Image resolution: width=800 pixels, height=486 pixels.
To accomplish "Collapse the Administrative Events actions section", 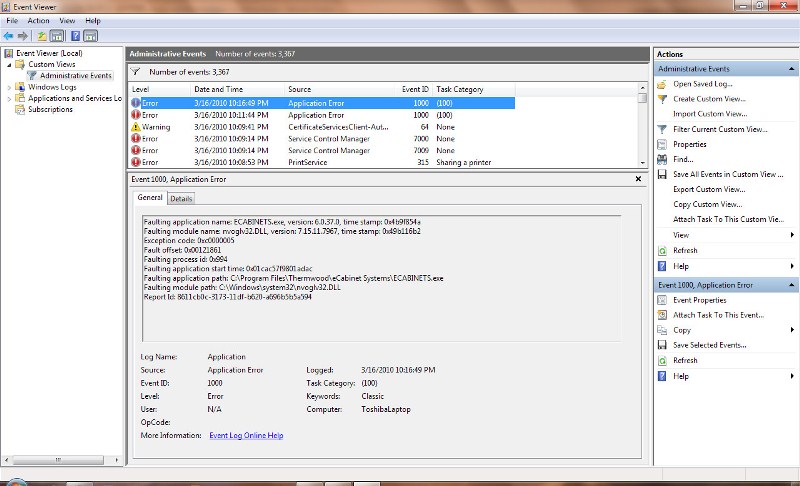I will [x=791, y=69].
